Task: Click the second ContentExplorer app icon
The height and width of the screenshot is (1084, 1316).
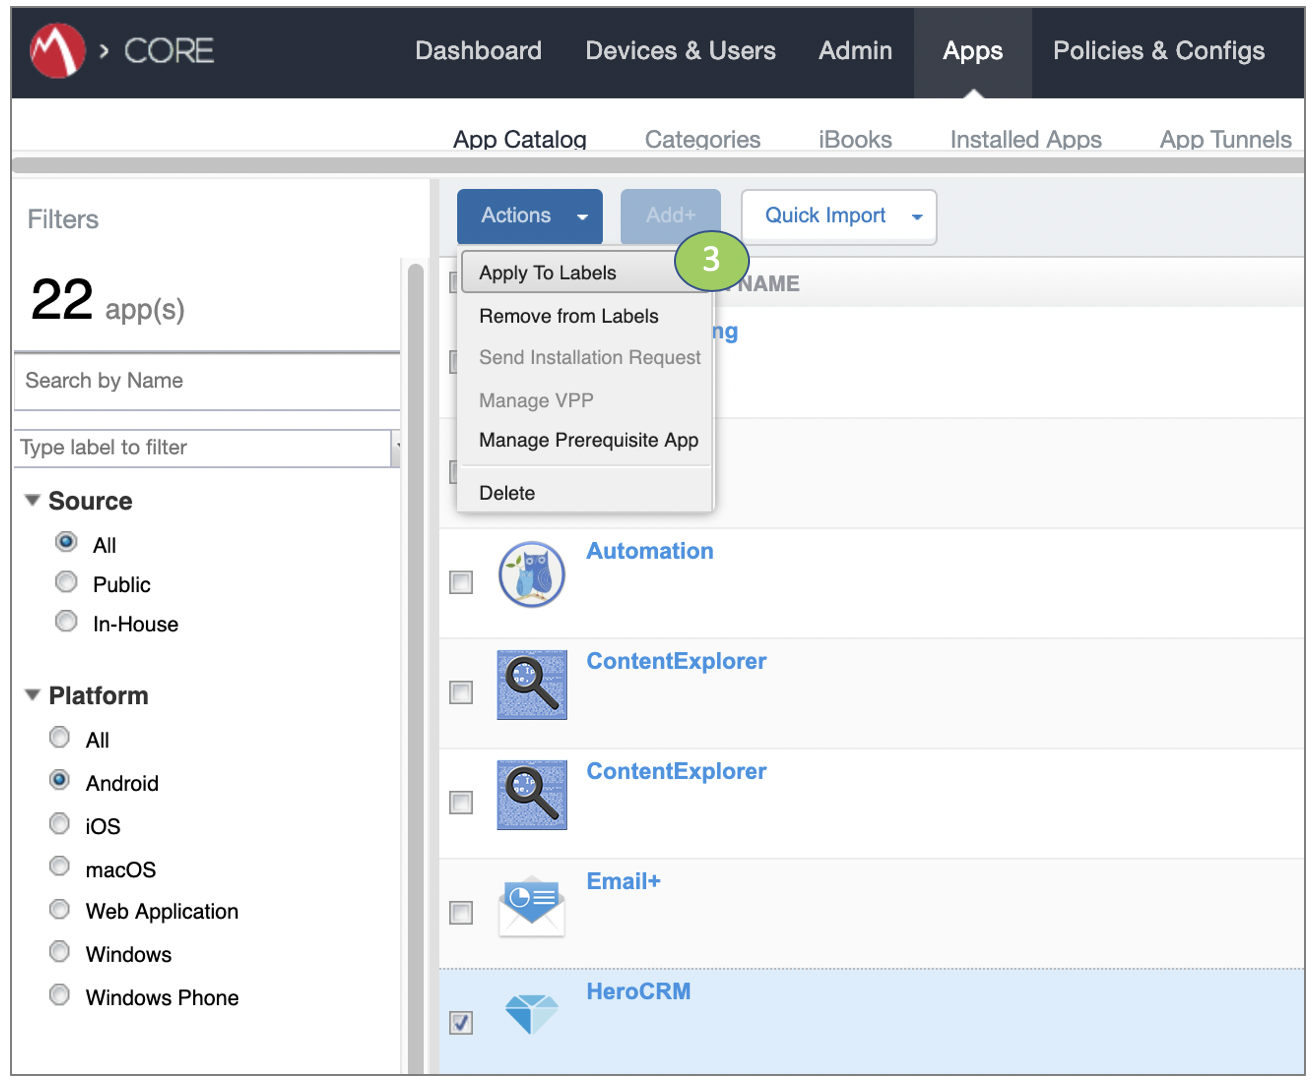Action: click(531, 795)
